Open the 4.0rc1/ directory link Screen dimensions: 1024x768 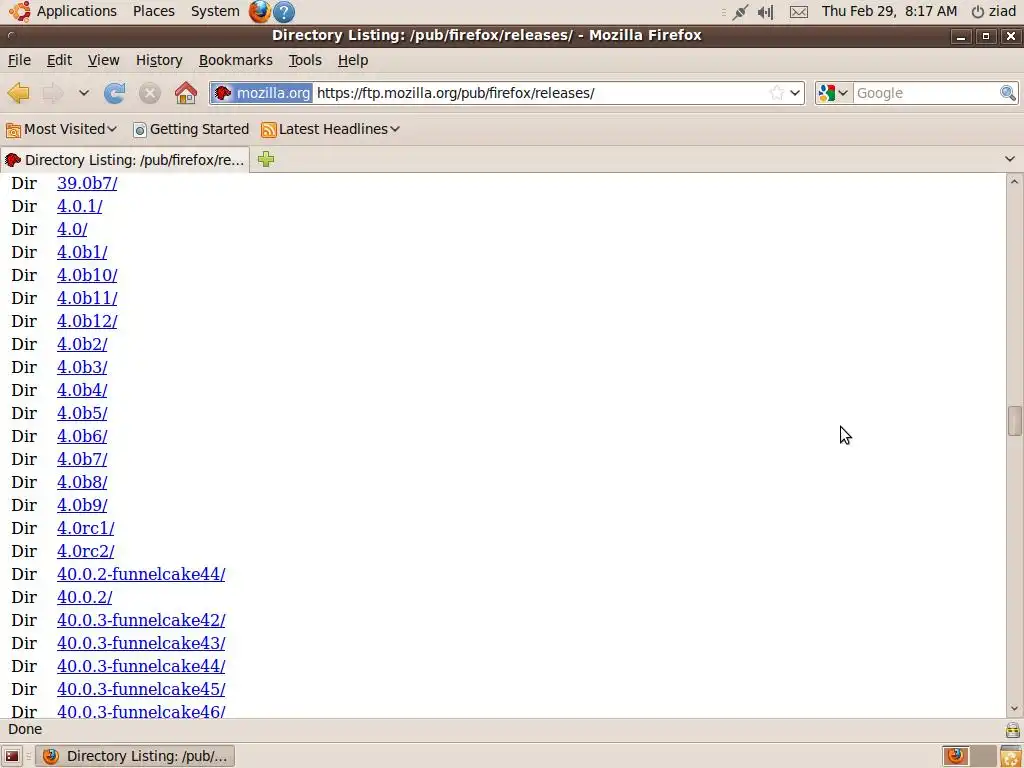pyautogui.click(x=86, y=528)
